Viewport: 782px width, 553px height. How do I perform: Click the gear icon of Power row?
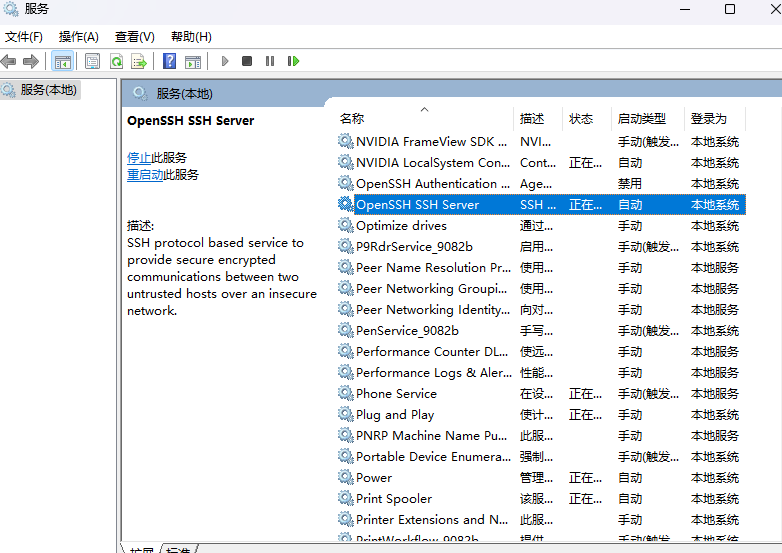point(345,477)
